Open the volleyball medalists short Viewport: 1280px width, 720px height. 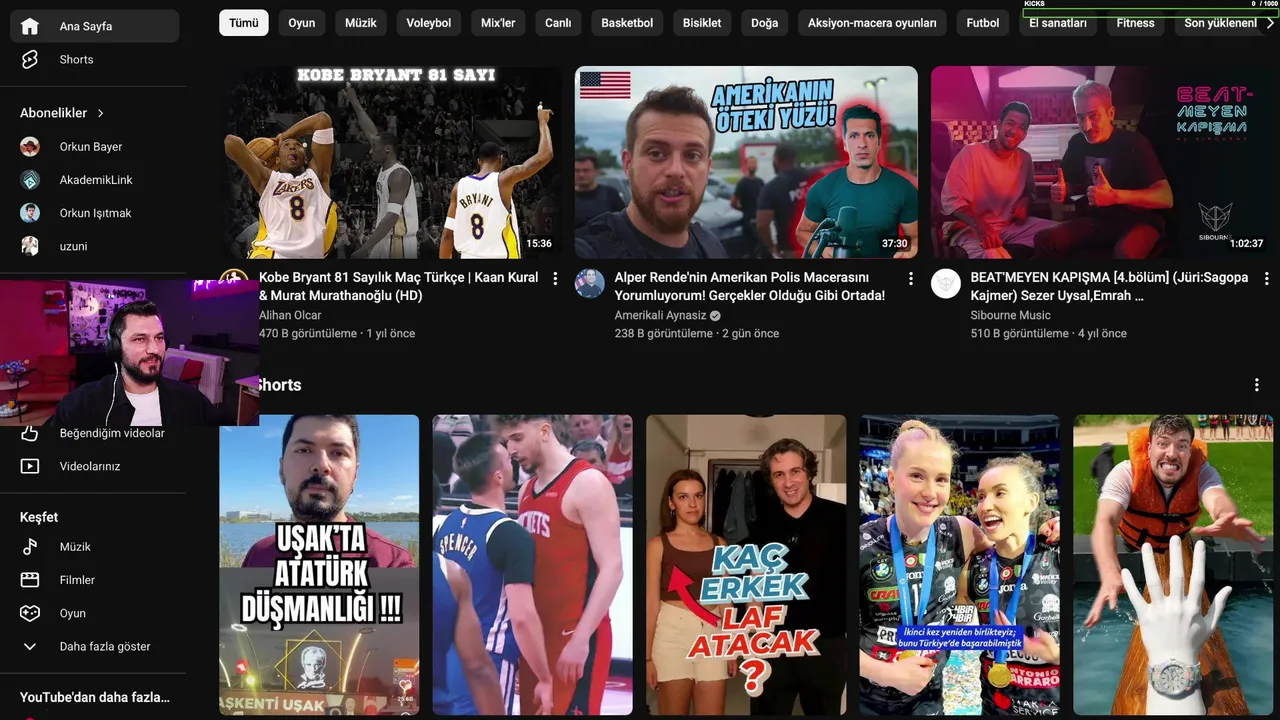[x=960, y=565]
